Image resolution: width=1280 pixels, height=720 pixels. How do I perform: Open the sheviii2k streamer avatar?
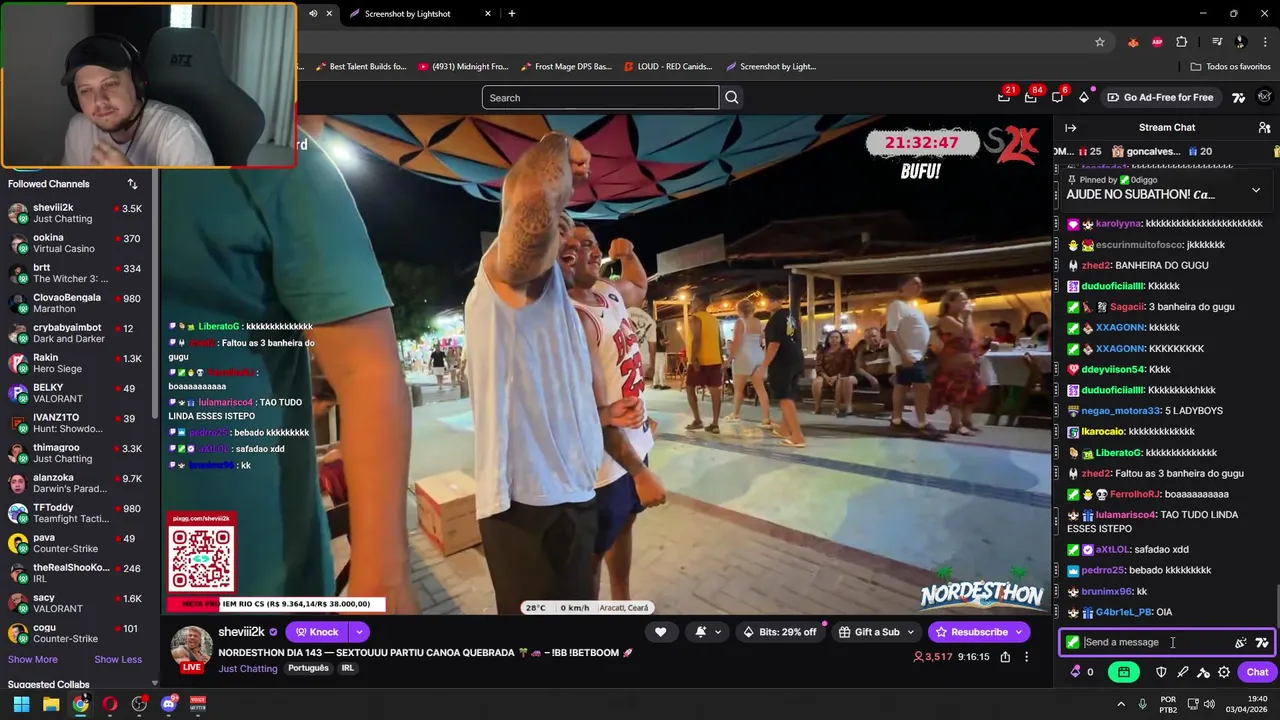[x=191, y=647]
